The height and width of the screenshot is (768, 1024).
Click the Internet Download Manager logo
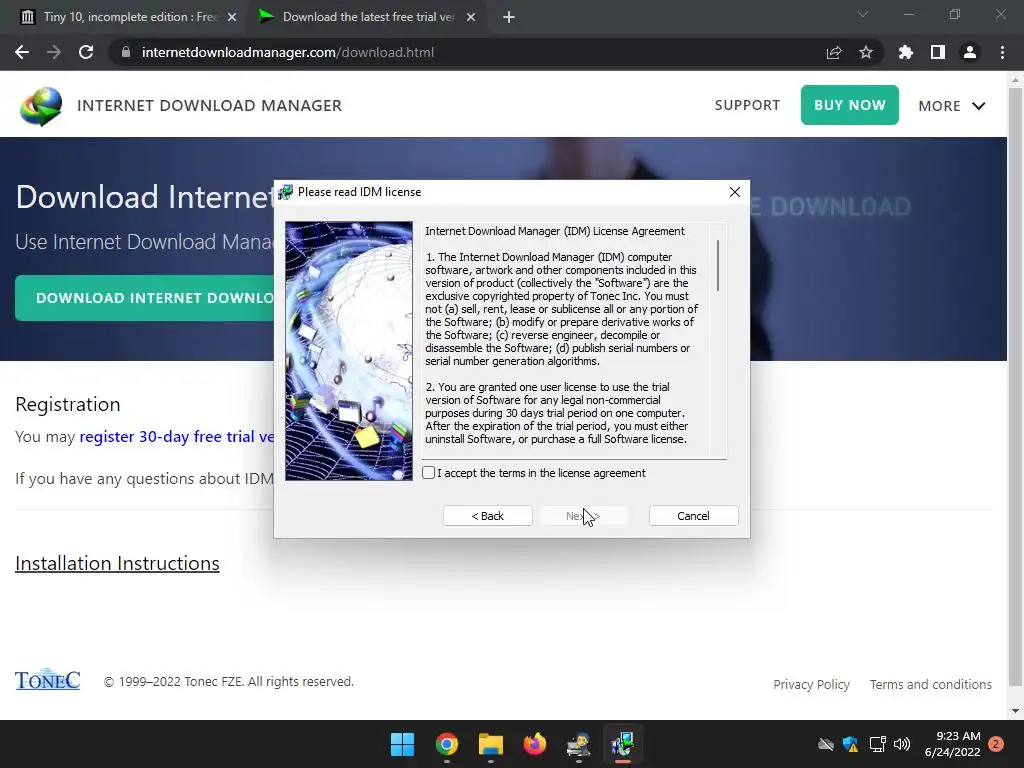pos(40,106)
